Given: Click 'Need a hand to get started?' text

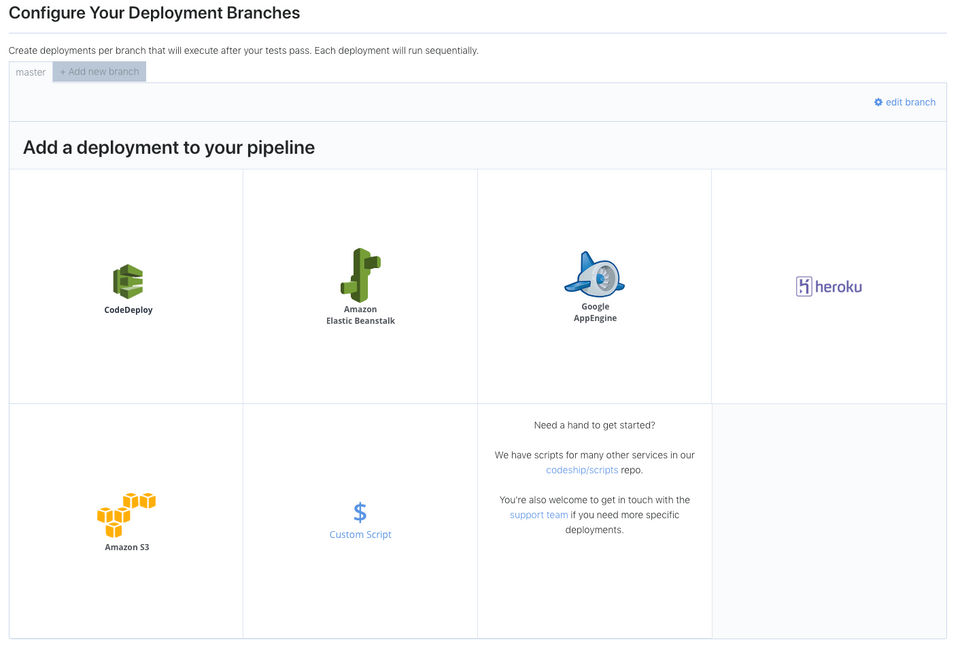Looking at the screenshot, I should 594,425.
